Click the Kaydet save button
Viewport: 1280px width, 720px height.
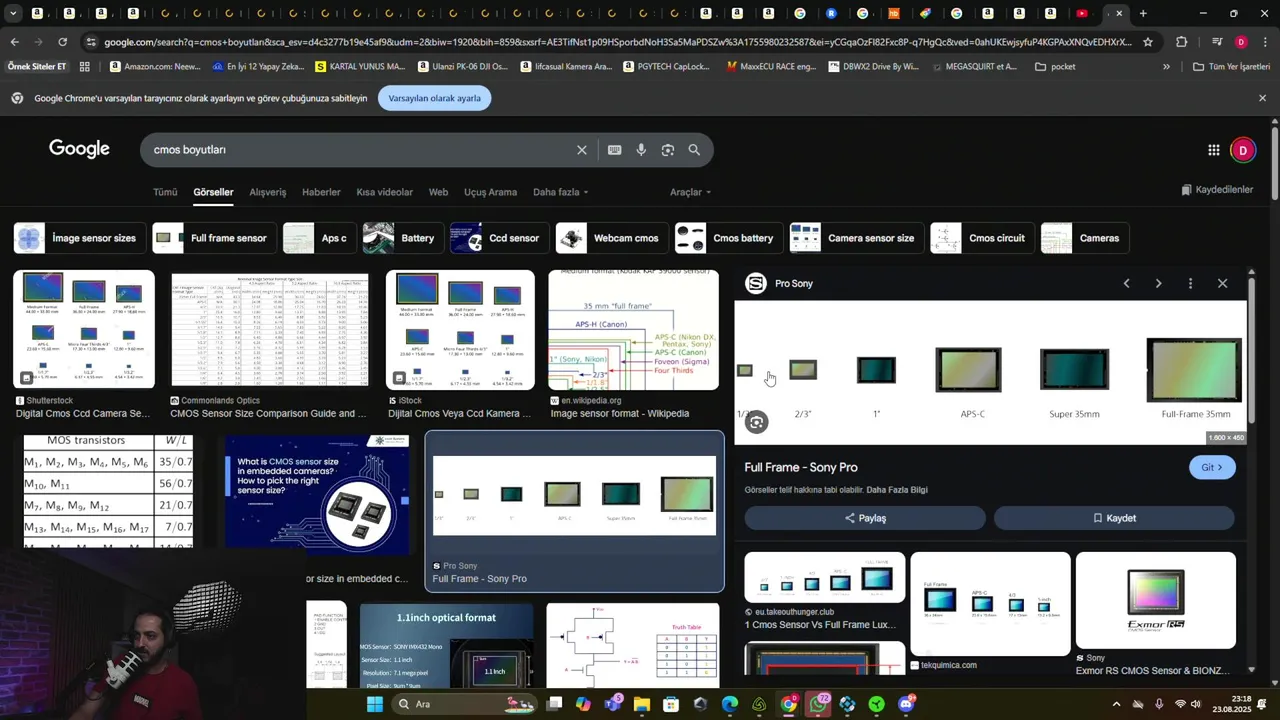[1114, 518]
